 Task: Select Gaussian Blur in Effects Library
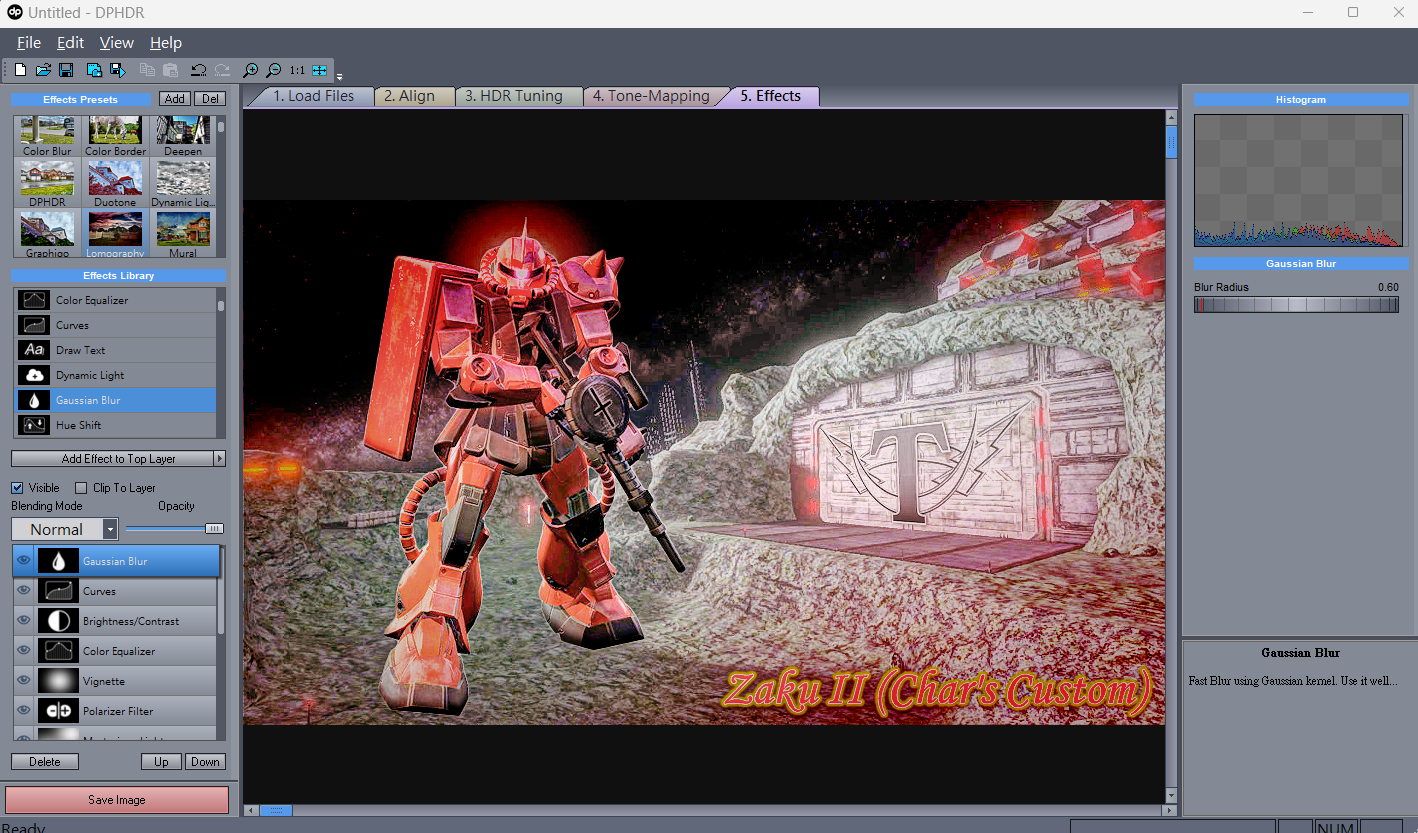click(x=115, y=400)
